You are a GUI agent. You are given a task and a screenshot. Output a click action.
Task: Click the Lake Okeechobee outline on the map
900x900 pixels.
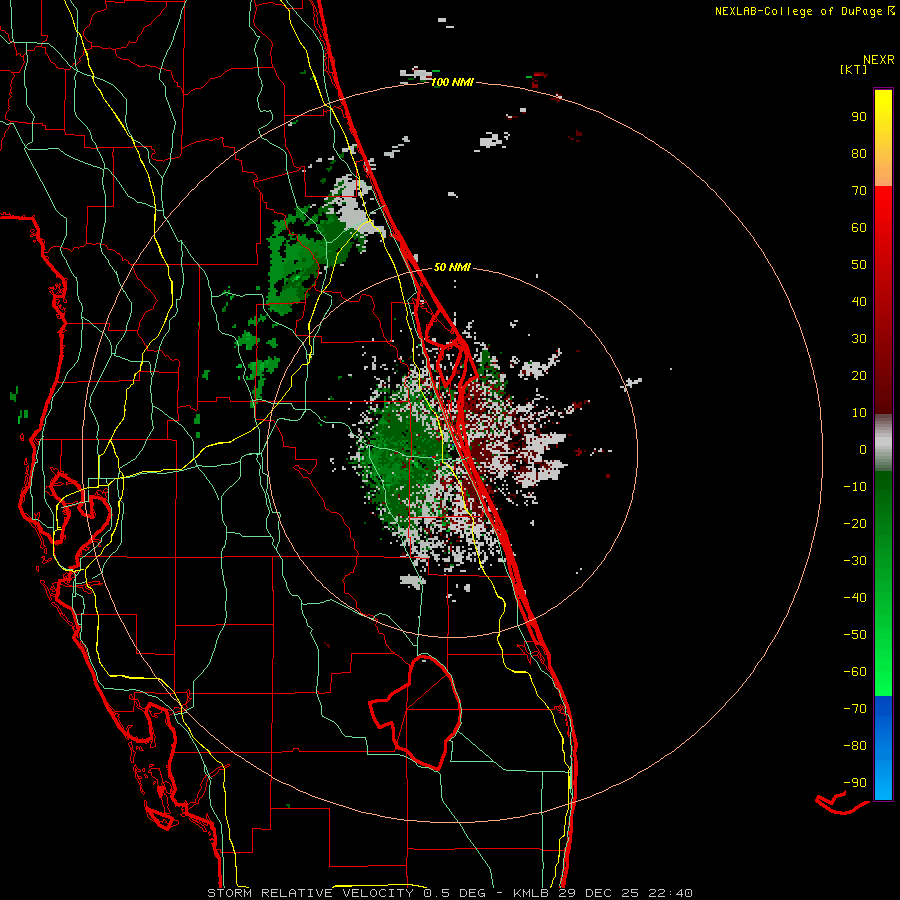point(414,712)
